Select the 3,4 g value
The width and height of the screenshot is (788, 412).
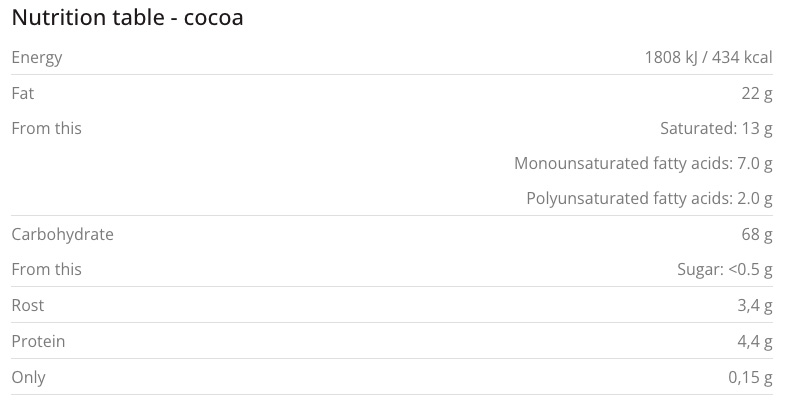[x=753, y=305]
